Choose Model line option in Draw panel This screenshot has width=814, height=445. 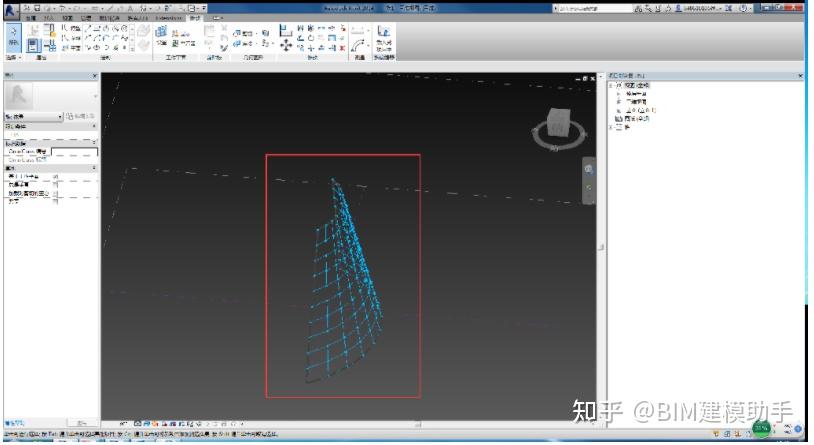click(71, 28)
